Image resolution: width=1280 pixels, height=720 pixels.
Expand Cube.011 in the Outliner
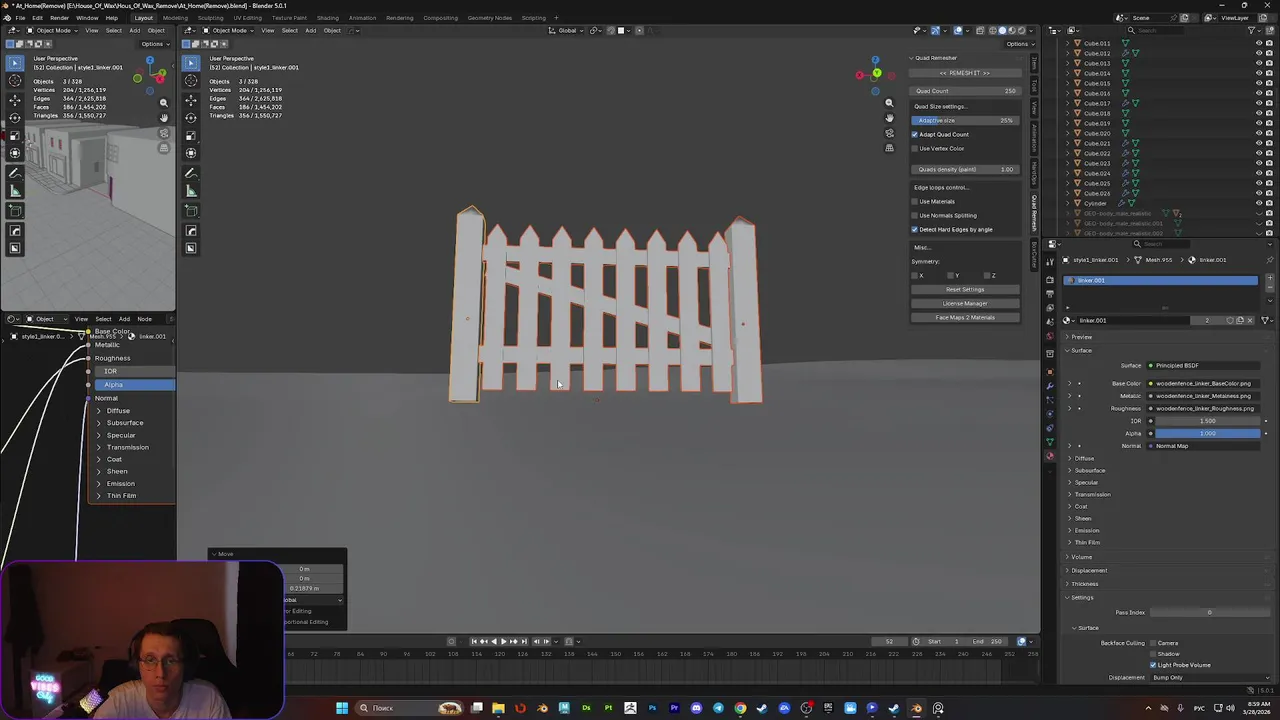pyautogui.click(x=1068, y=43)
